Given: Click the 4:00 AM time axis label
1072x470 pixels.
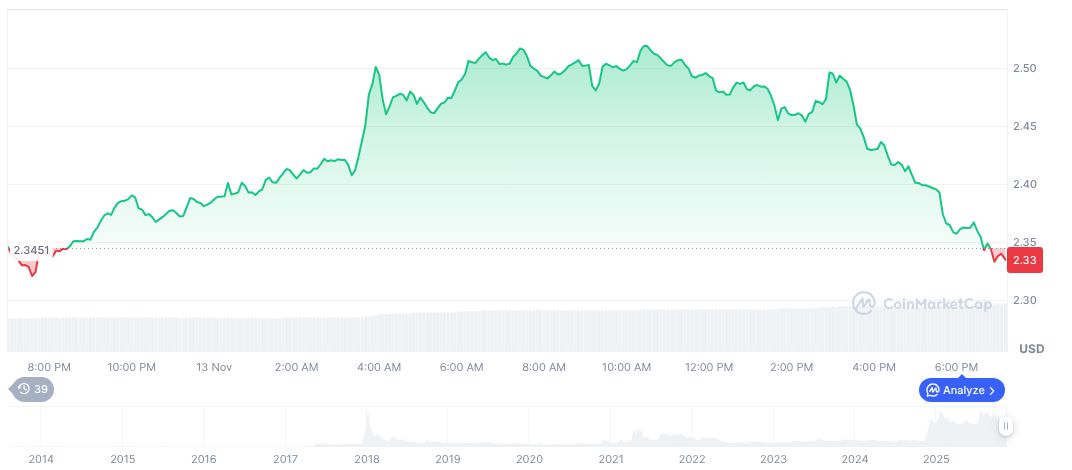Looking at the screenshot, I should pos(379,367).
